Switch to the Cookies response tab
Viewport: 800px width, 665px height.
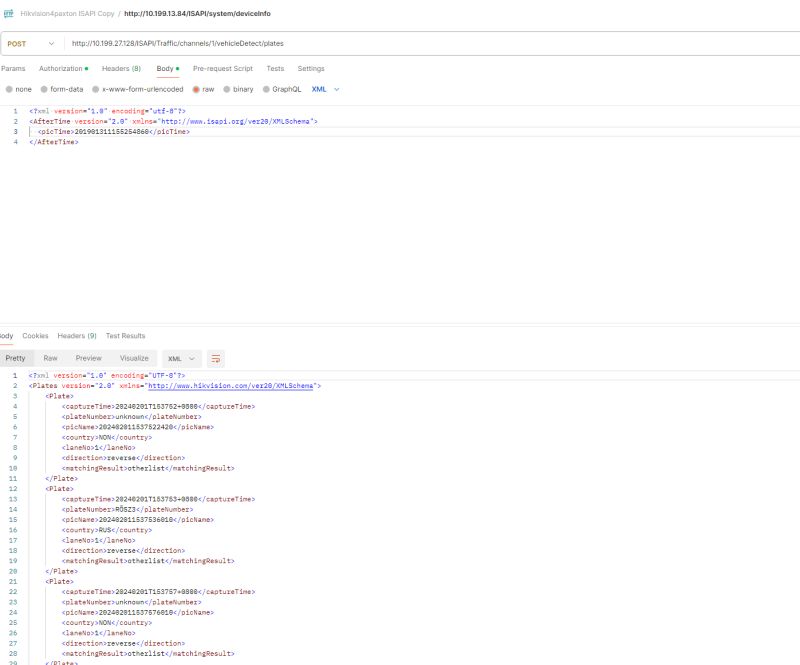coord(34,335)
